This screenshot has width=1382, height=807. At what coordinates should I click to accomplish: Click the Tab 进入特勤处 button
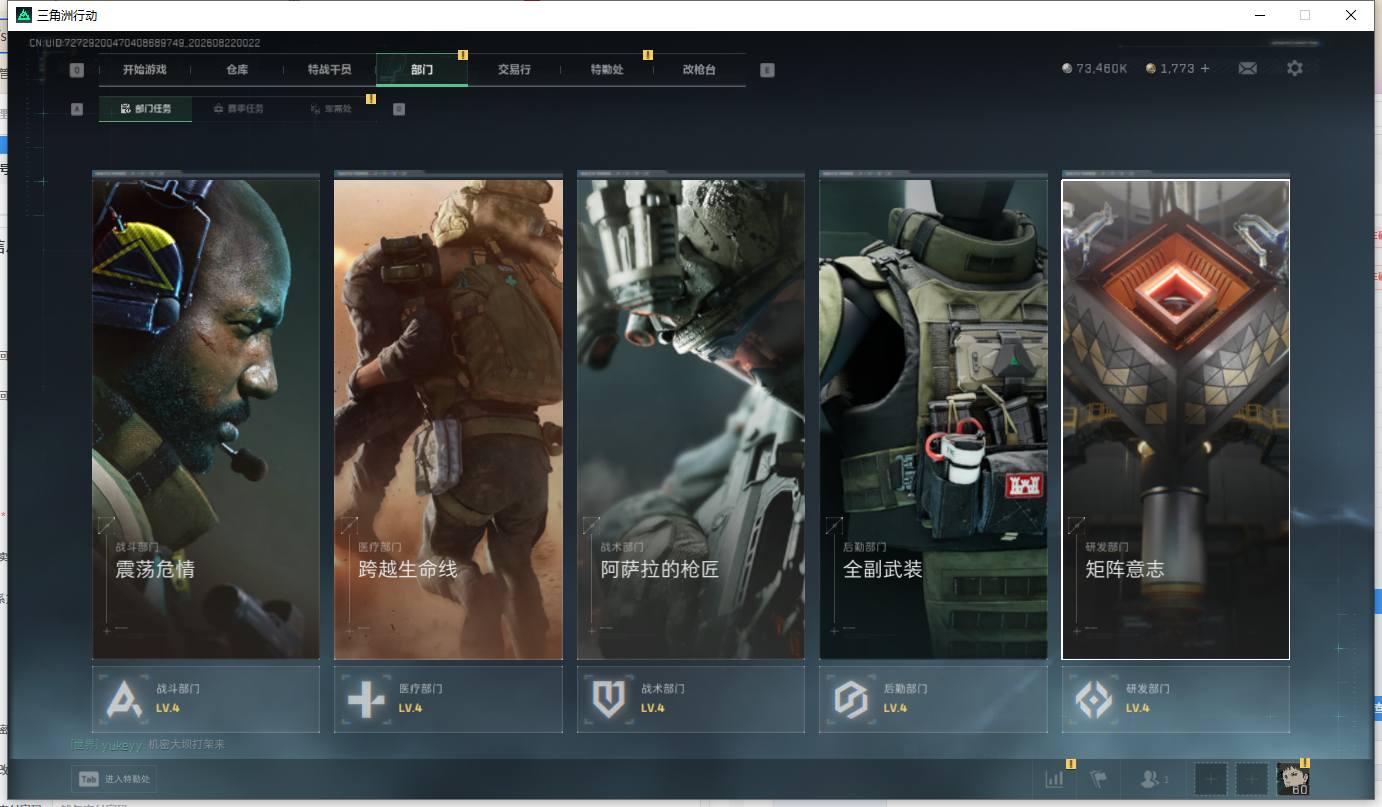114,778
